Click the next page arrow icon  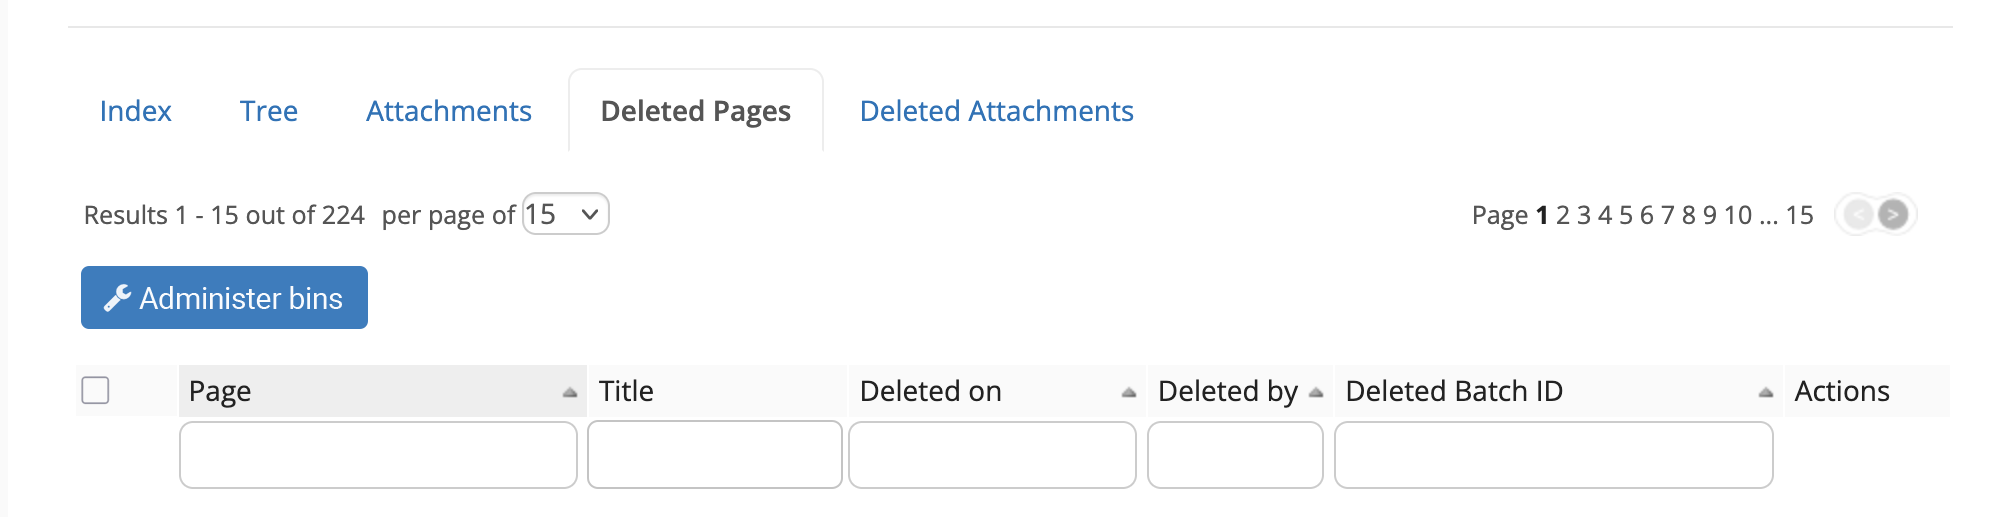(x=1892, y=214)
